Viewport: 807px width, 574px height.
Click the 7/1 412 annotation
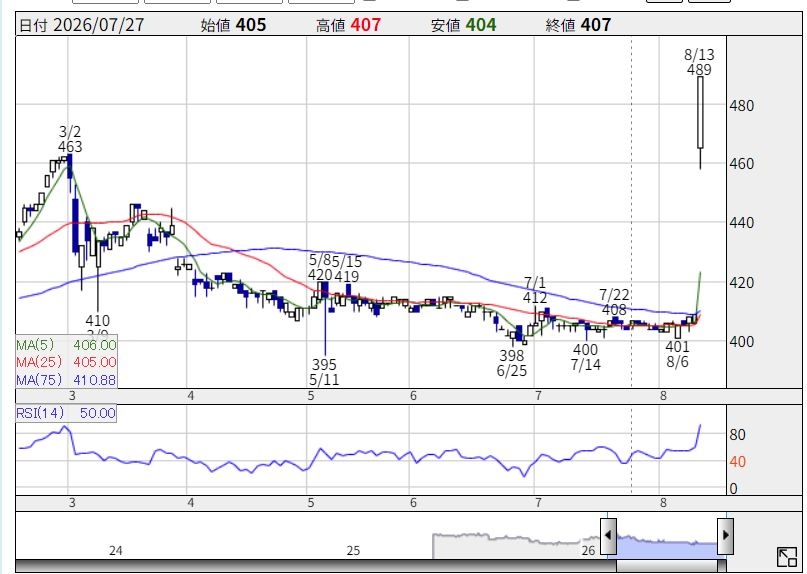535,290
